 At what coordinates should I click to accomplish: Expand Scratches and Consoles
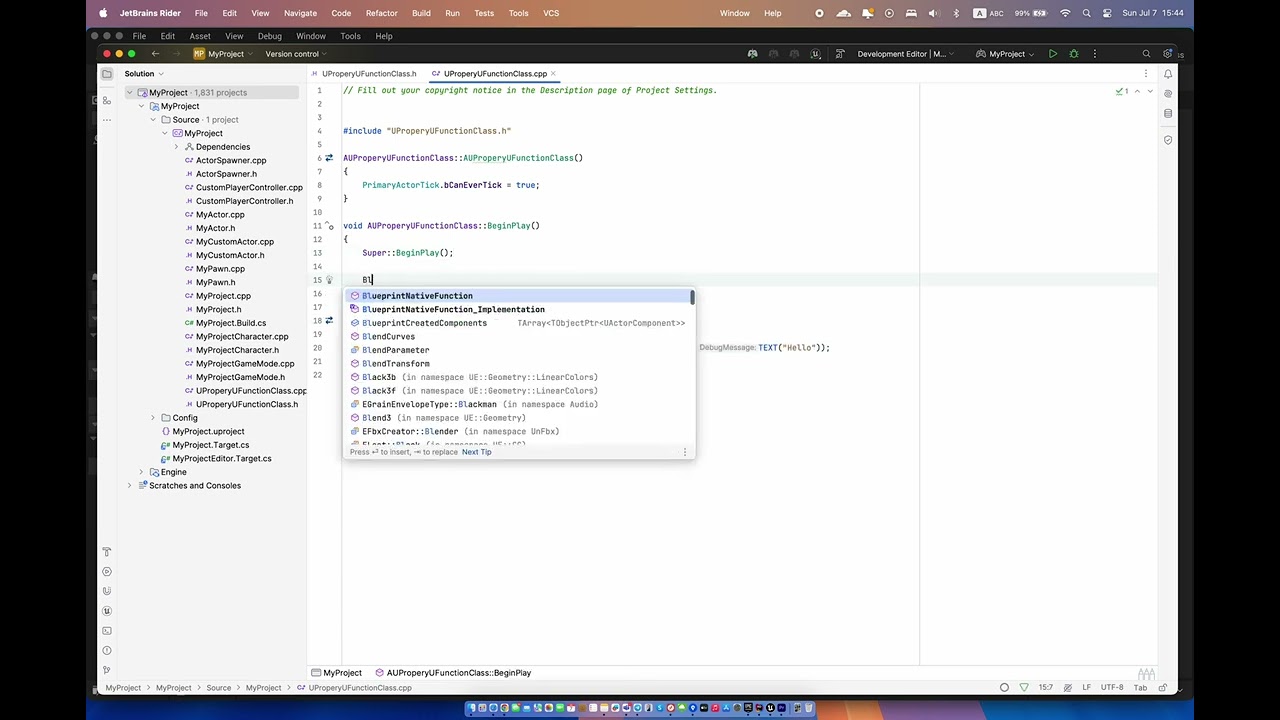129,486
